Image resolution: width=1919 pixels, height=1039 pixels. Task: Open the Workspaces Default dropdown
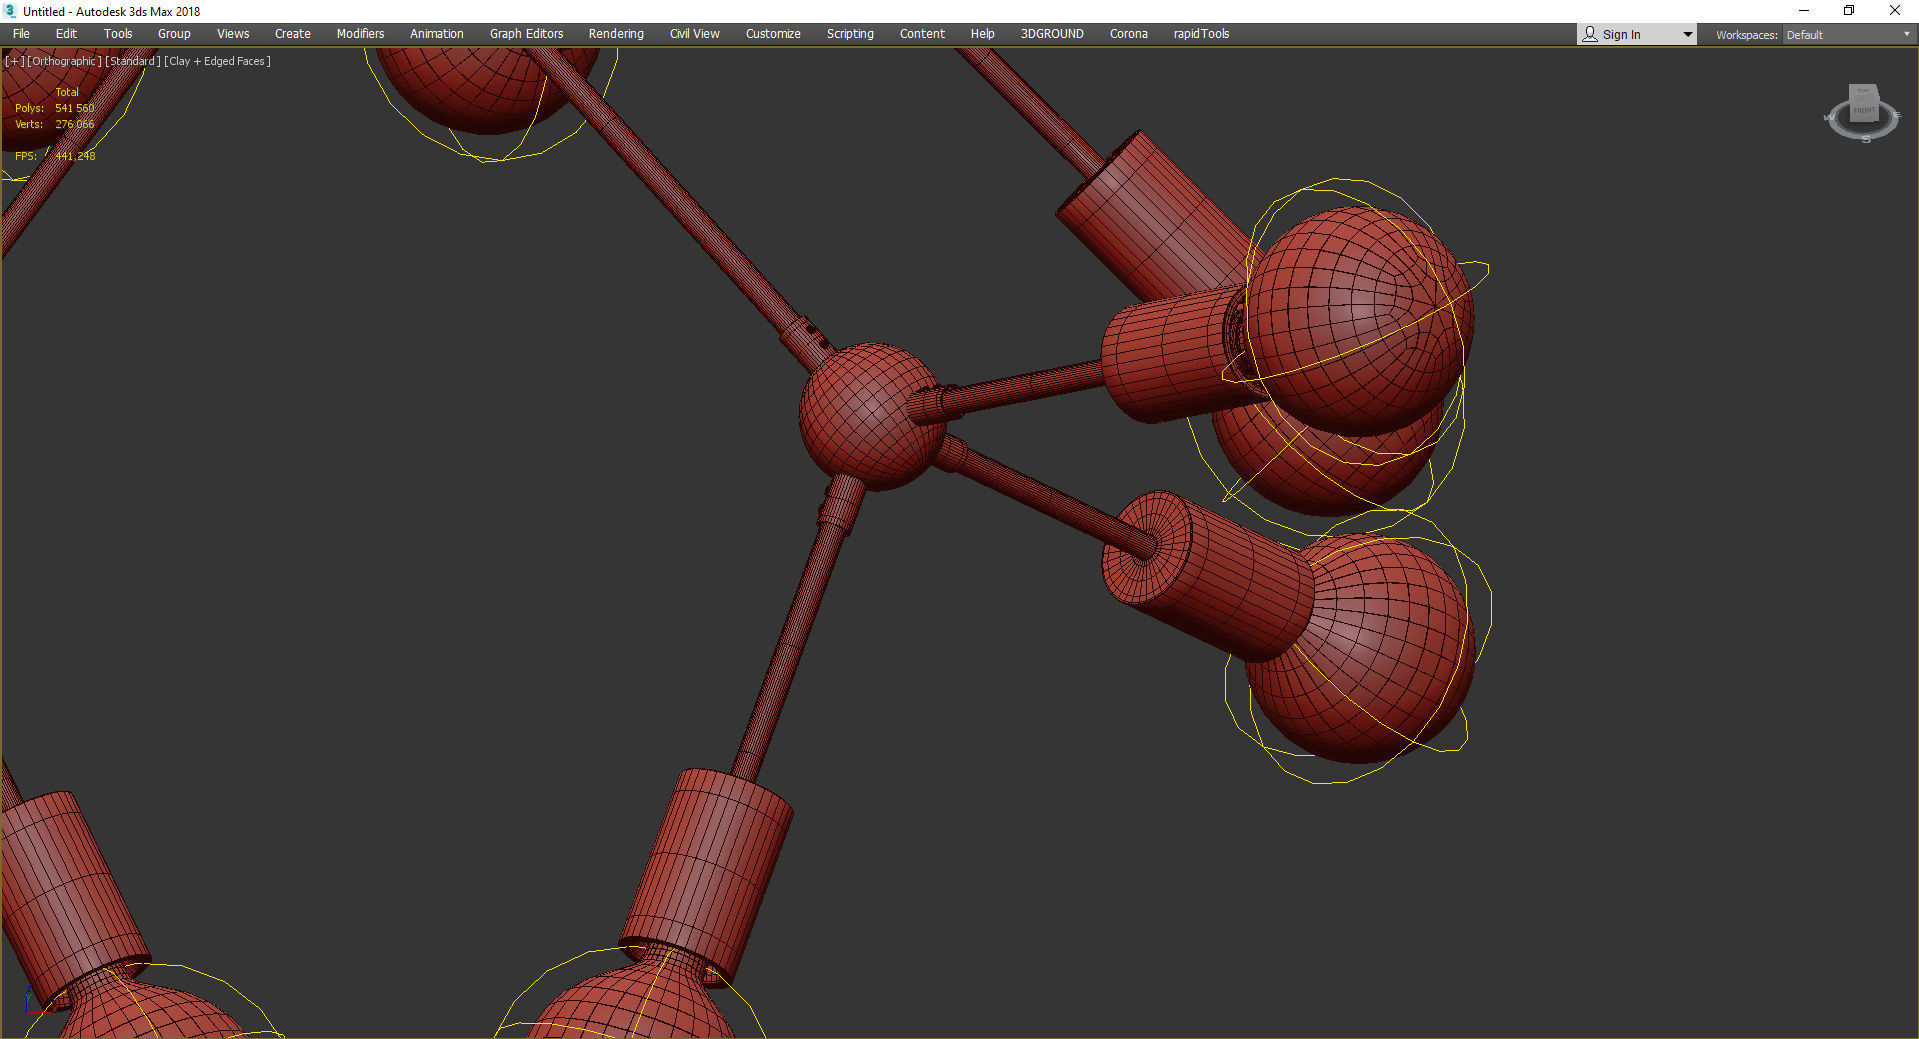click(1848, 35)
